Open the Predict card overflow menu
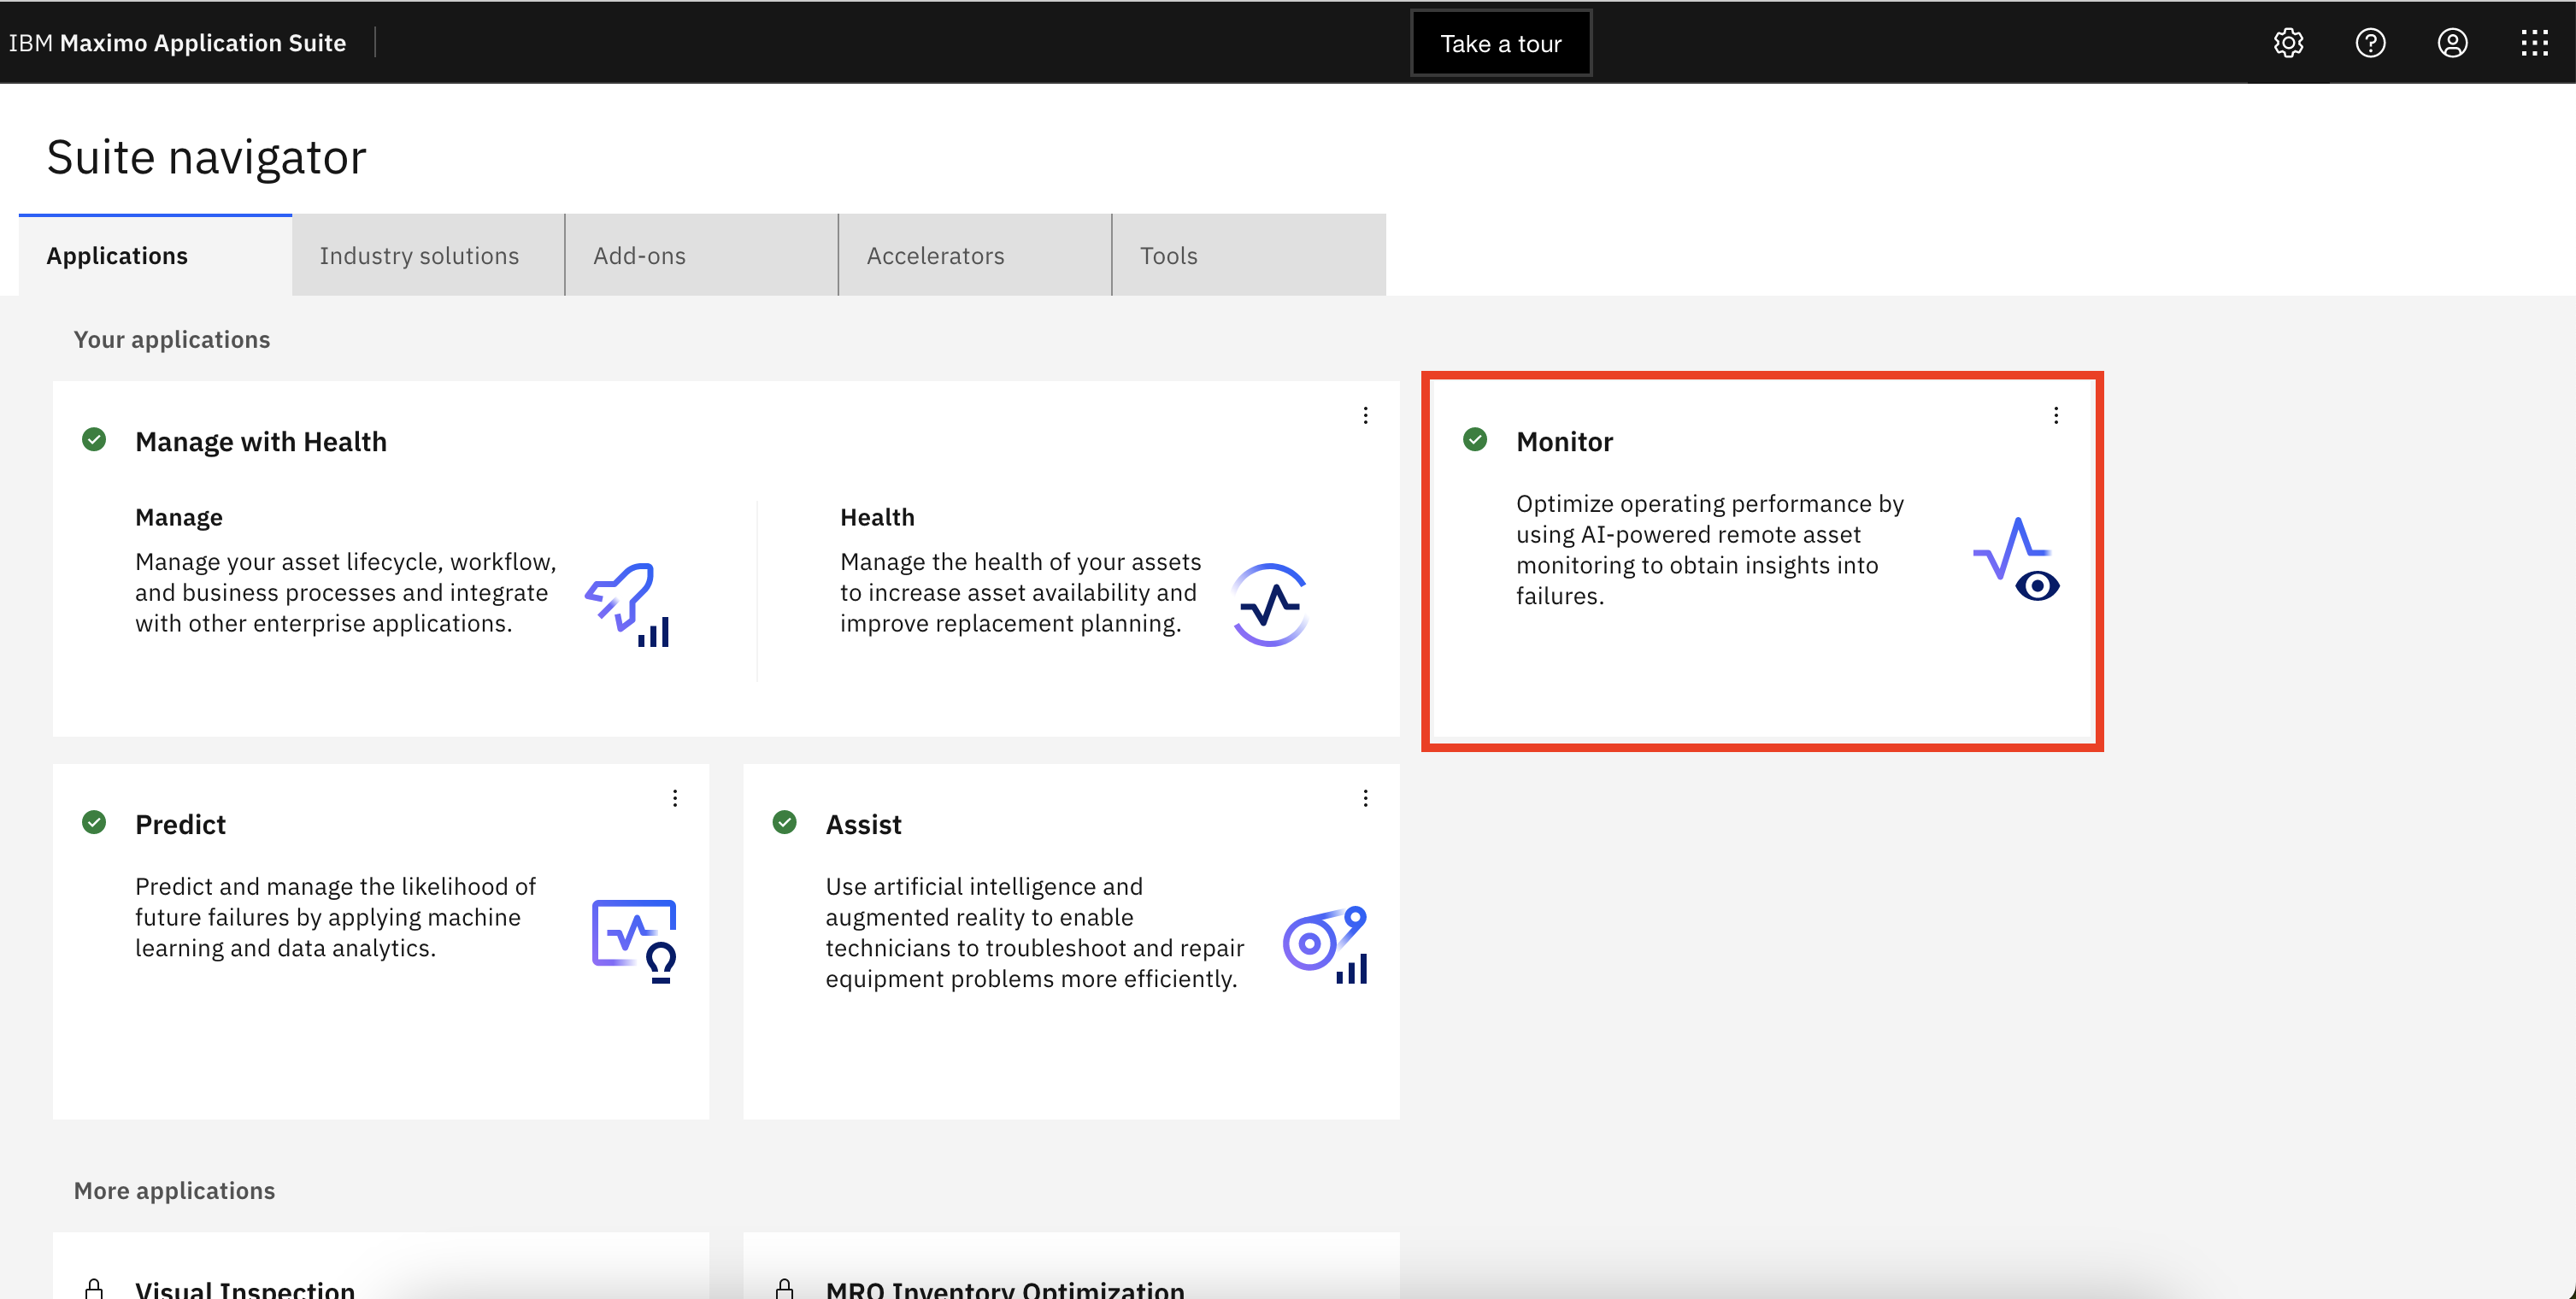The width and height of the screenshot is (2576, 1299). [675, 798]
